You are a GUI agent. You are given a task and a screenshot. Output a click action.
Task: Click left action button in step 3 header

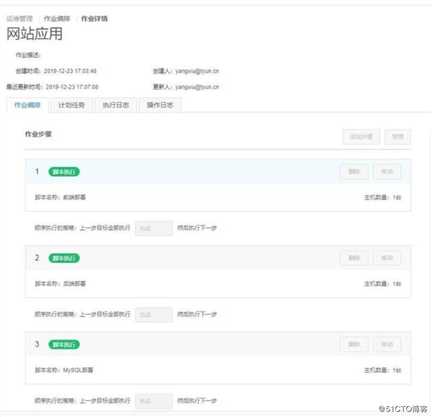(354, 344)
